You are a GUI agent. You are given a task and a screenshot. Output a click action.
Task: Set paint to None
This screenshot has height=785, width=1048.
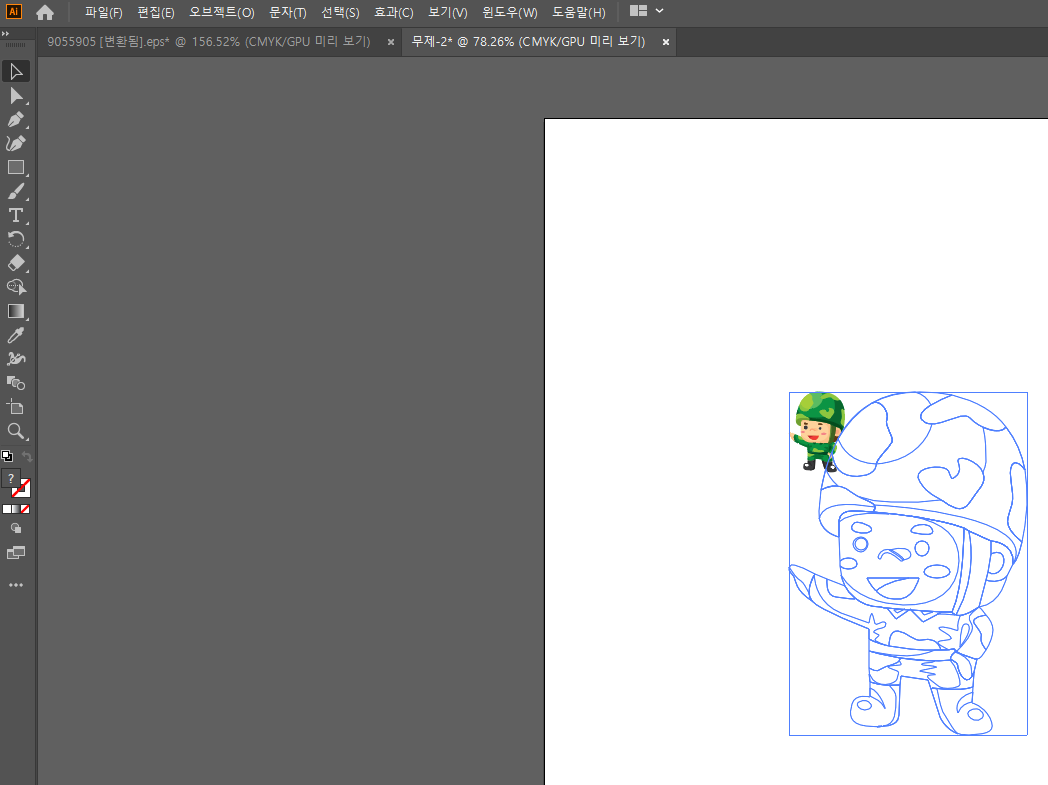[25, 509]
